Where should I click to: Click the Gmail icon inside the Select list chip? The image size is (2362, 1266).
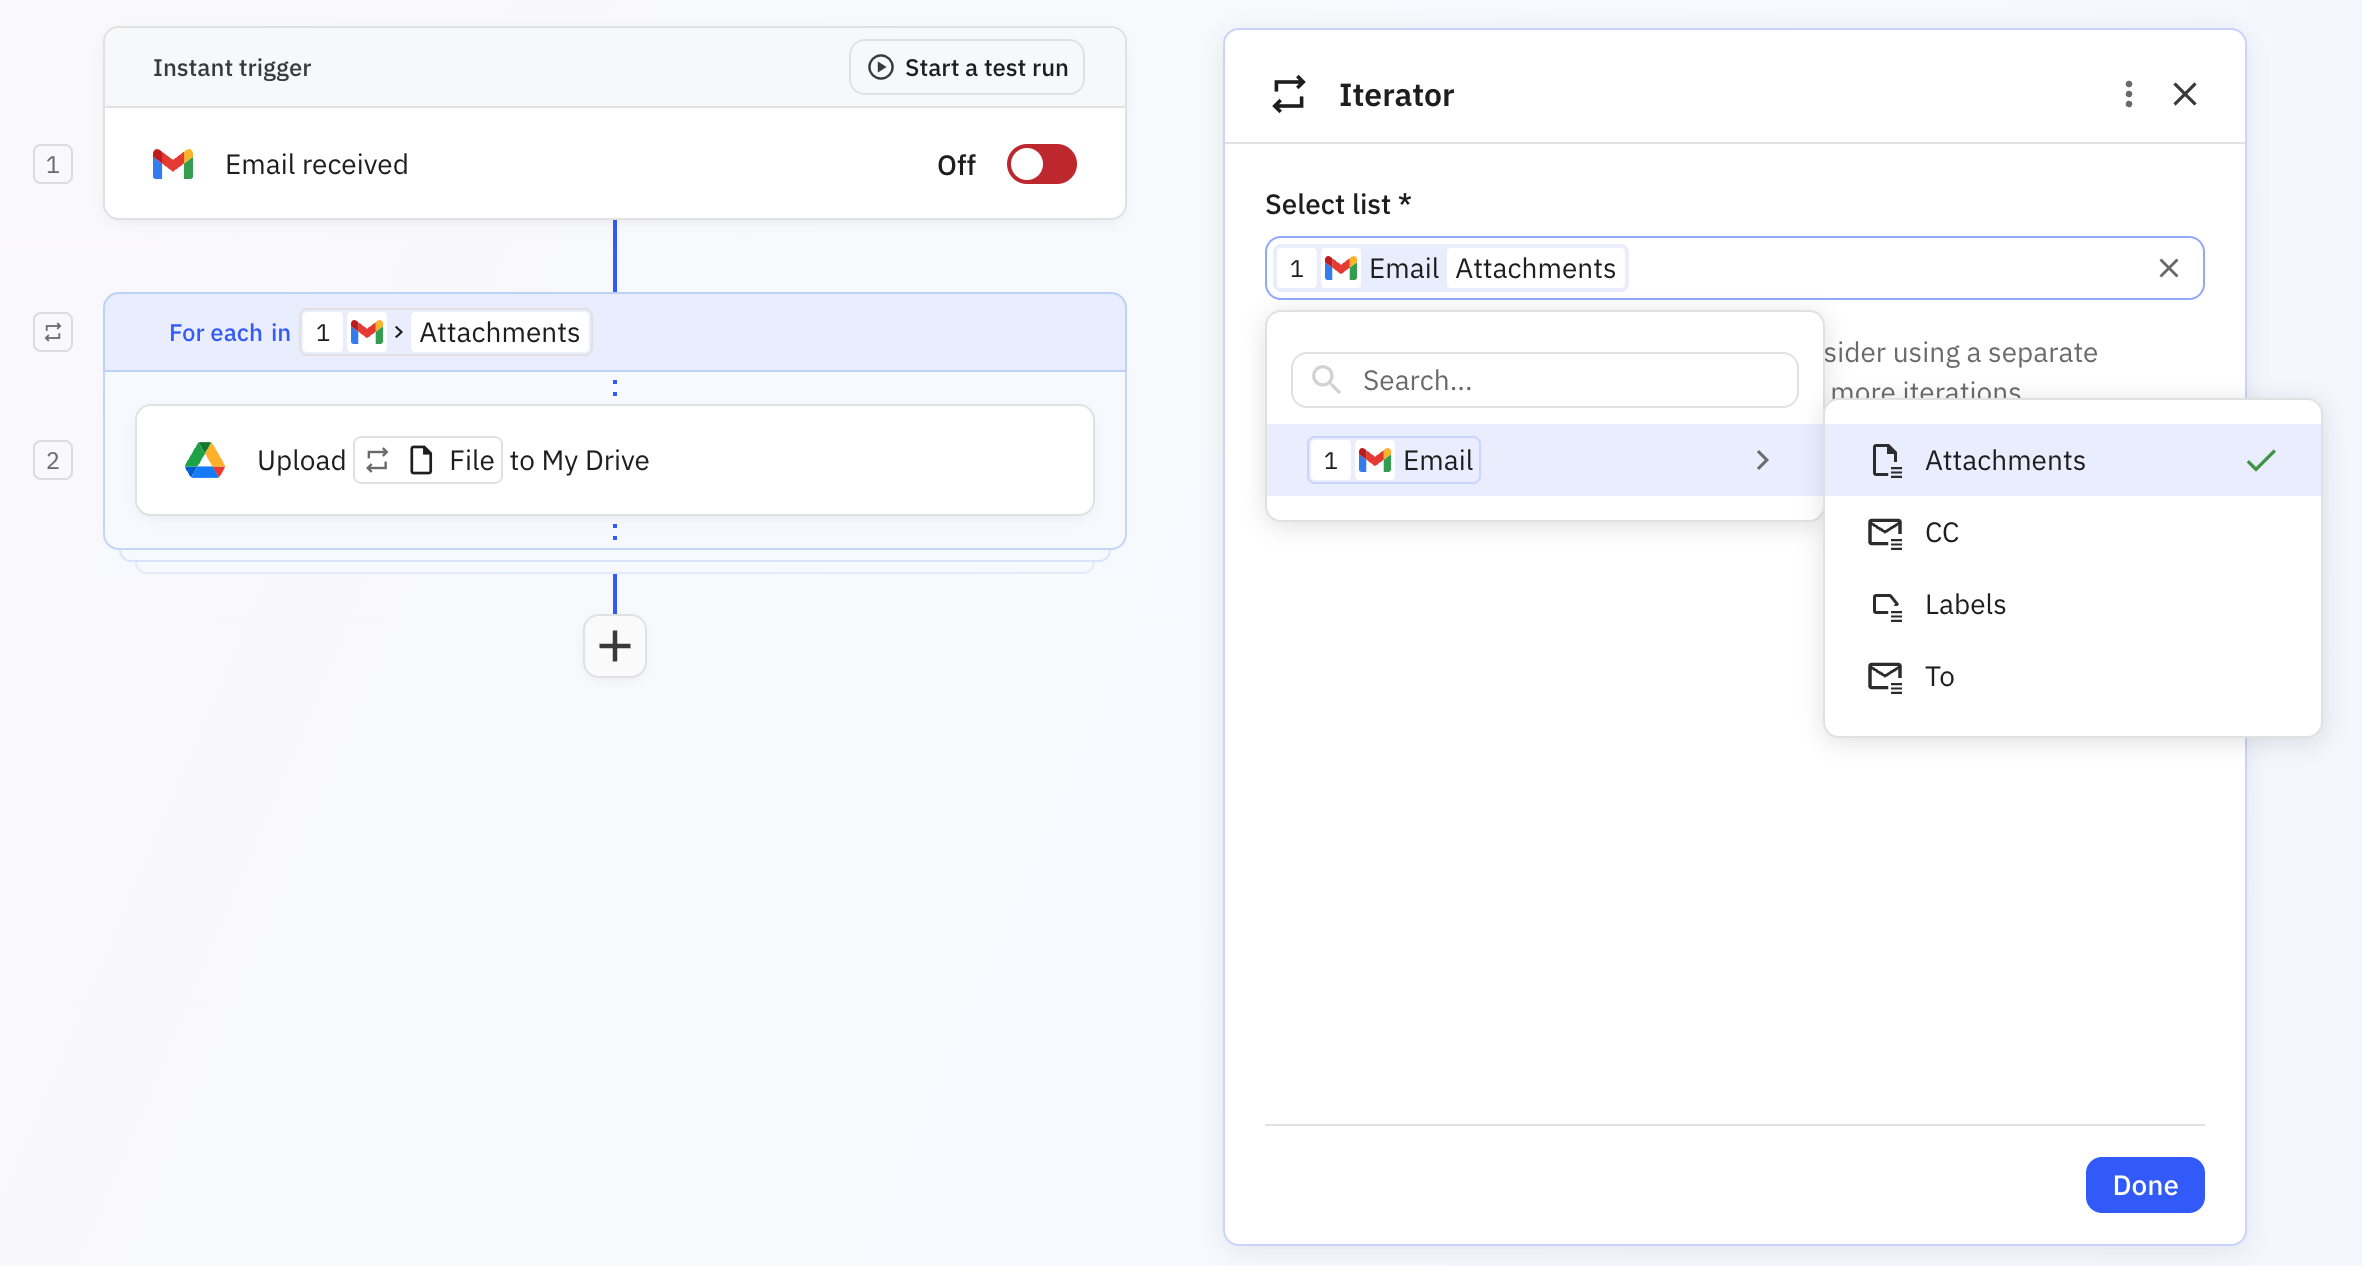(x=1340, y=267)
